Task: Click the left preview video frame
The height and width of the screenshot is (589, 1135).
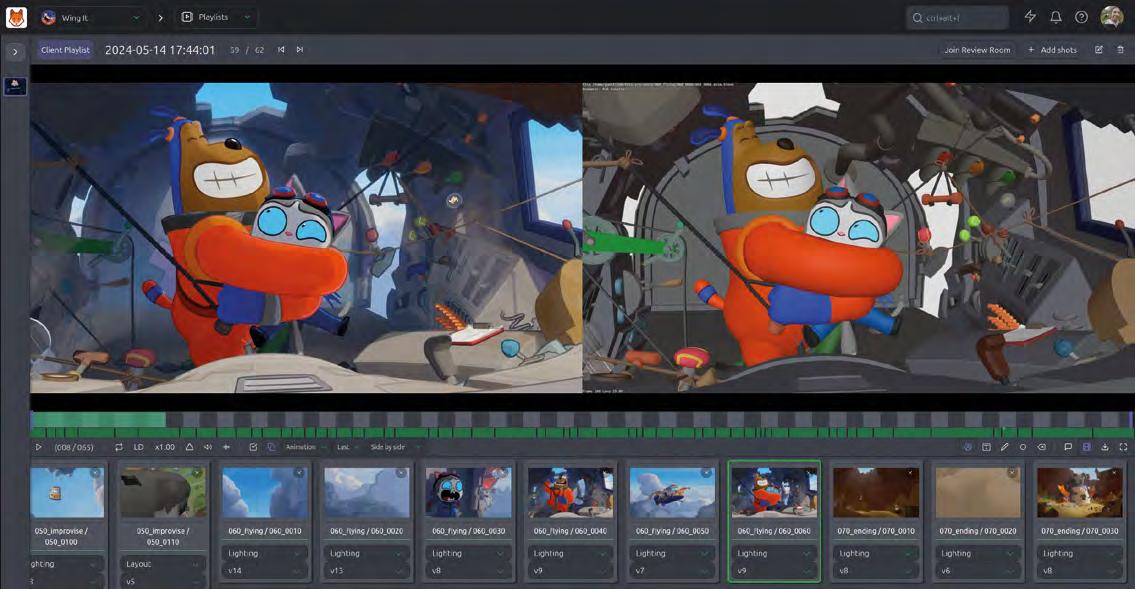Action: click(306, 237)
